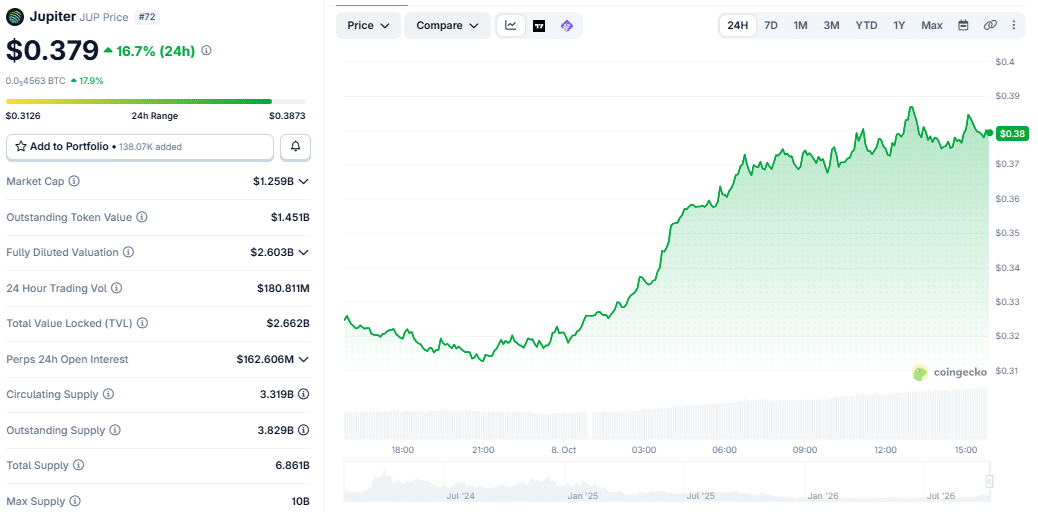Open the Price dropdown

[x=369, y=25]
